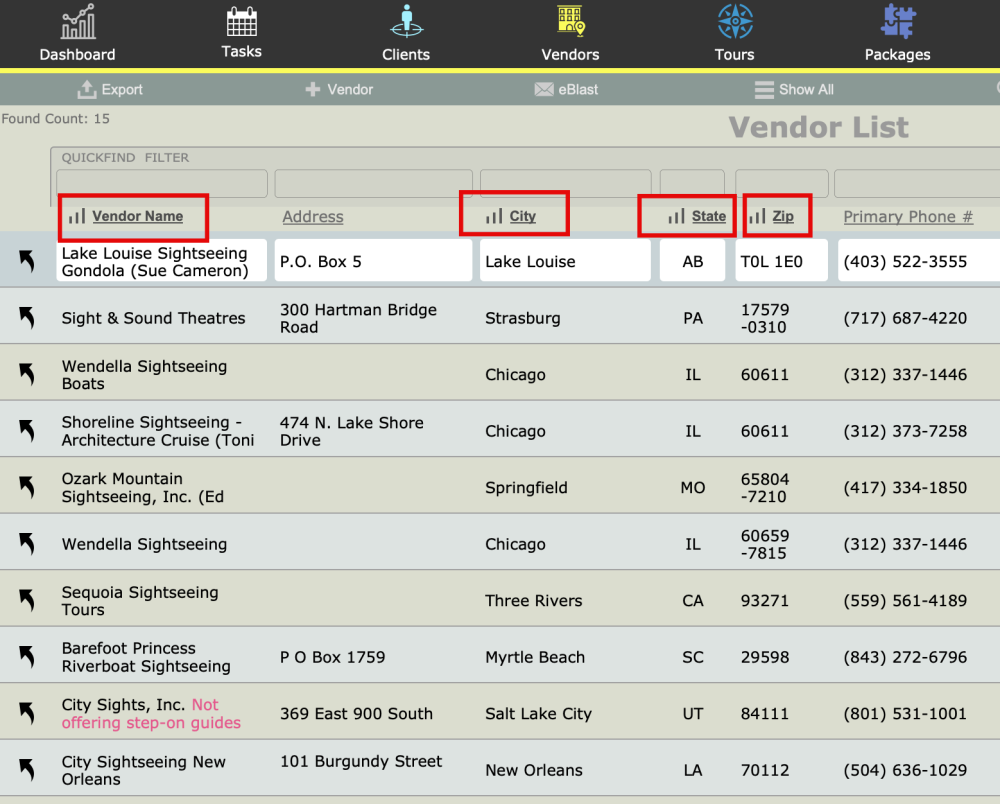Sort by Primary Phone # header
This screenshot has height=804, width=1000.
click(x=908, y=217)
